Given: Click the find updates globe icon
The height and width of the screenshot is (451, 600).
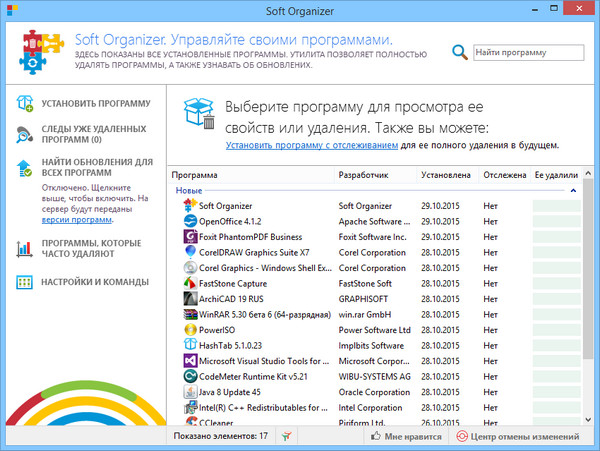Looking at the screenshot, I should 25,166.
